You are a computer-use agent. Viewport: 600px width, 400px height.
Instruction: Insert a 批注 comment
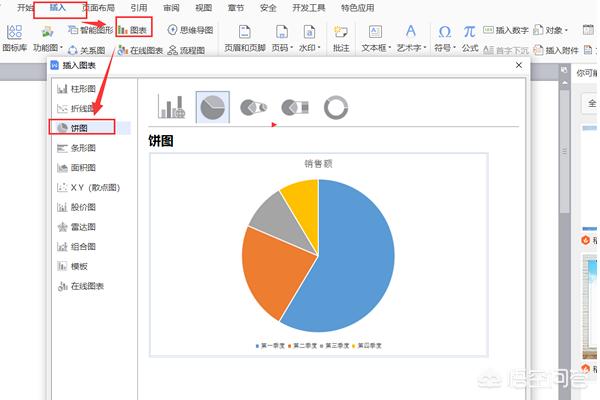[x=341, y=38]
